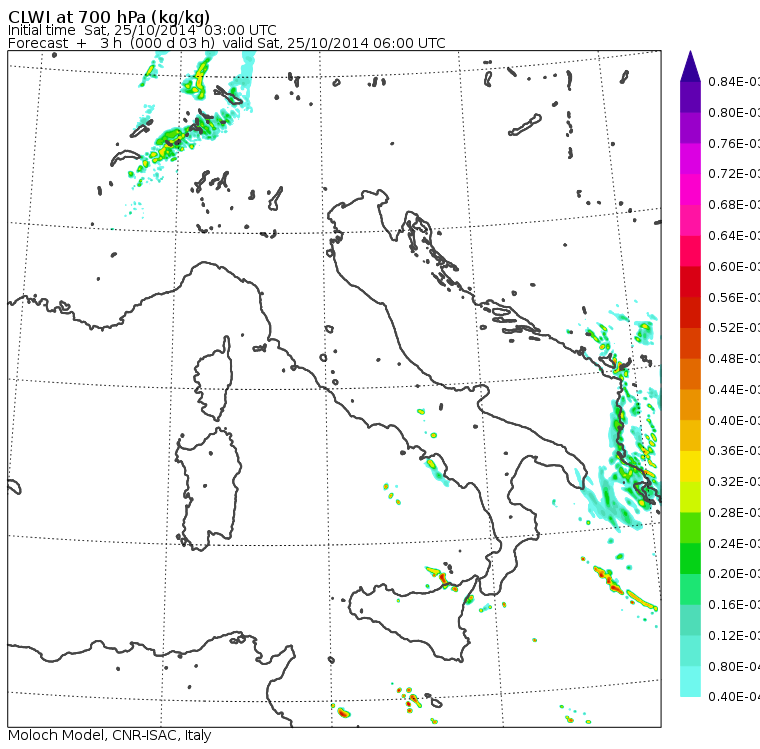This screenshot has height=749, width=760.
Task: Click the 0.16E-03 scale label
Action: [x=734, y=605]
